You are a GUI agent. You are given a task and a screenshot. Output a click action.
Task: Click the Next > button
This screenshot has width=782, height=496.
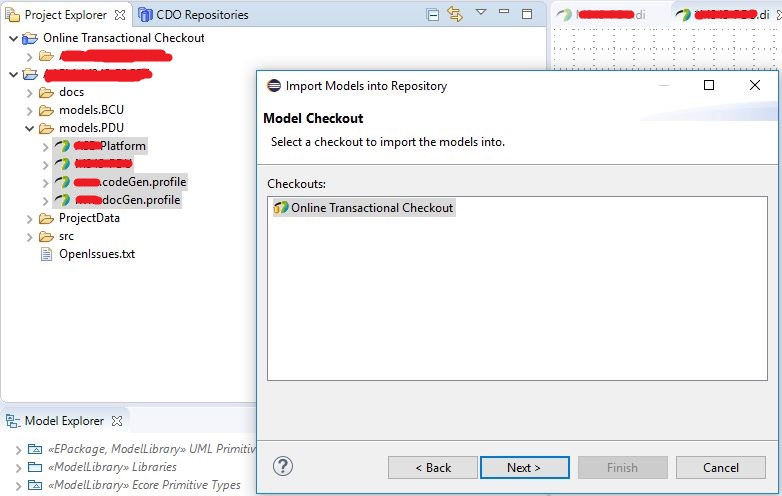525,468
